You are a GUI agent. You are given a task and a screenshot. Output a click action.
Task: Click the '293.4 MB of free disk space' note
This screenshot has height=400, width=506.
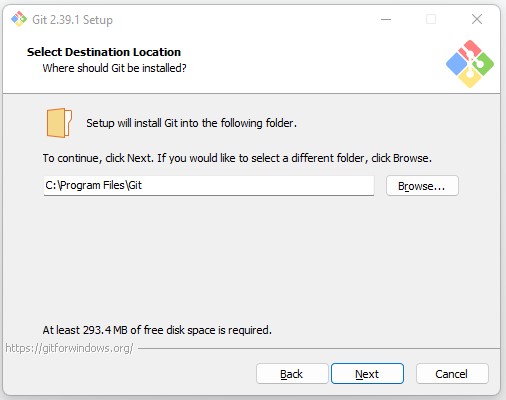(x=157, y=330)
